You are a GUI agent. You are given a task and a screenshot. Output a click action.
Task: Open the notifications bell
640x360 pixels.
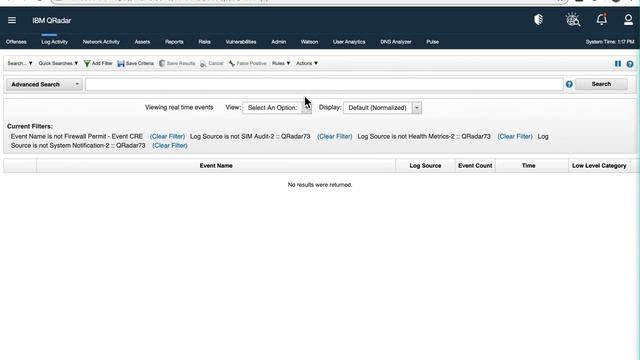(x=602, y=19)
